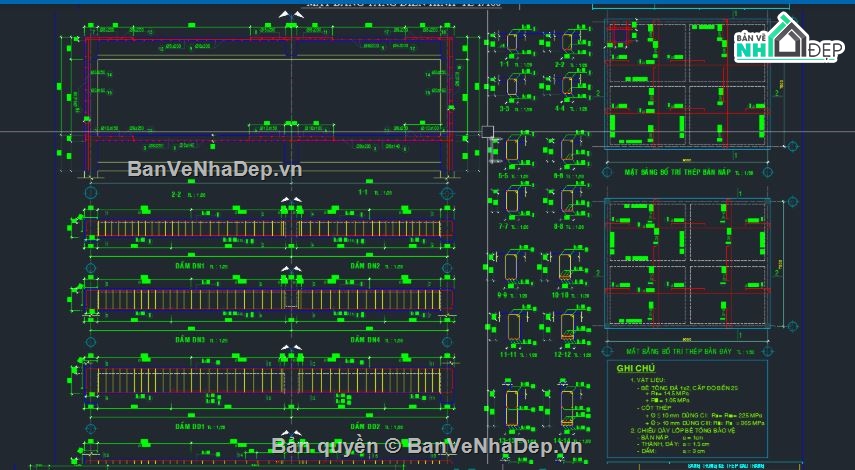Select cross-section label 4-4
This screenshot has height=470, width=855.
tap(560, 108)
